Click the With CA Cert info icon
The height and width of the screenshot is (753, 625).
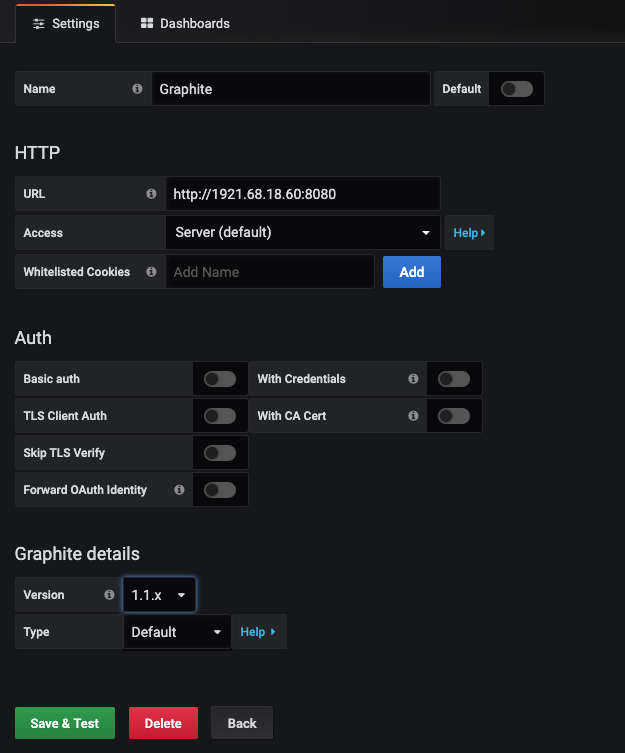click(x=413, y=416)
